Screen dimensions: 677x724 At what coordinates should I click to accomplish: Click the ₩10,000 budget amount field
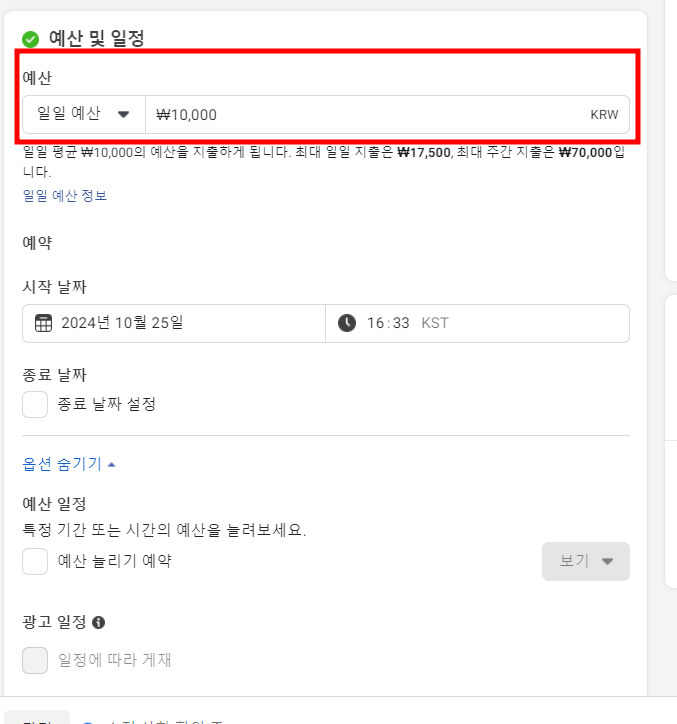point(387,115)
